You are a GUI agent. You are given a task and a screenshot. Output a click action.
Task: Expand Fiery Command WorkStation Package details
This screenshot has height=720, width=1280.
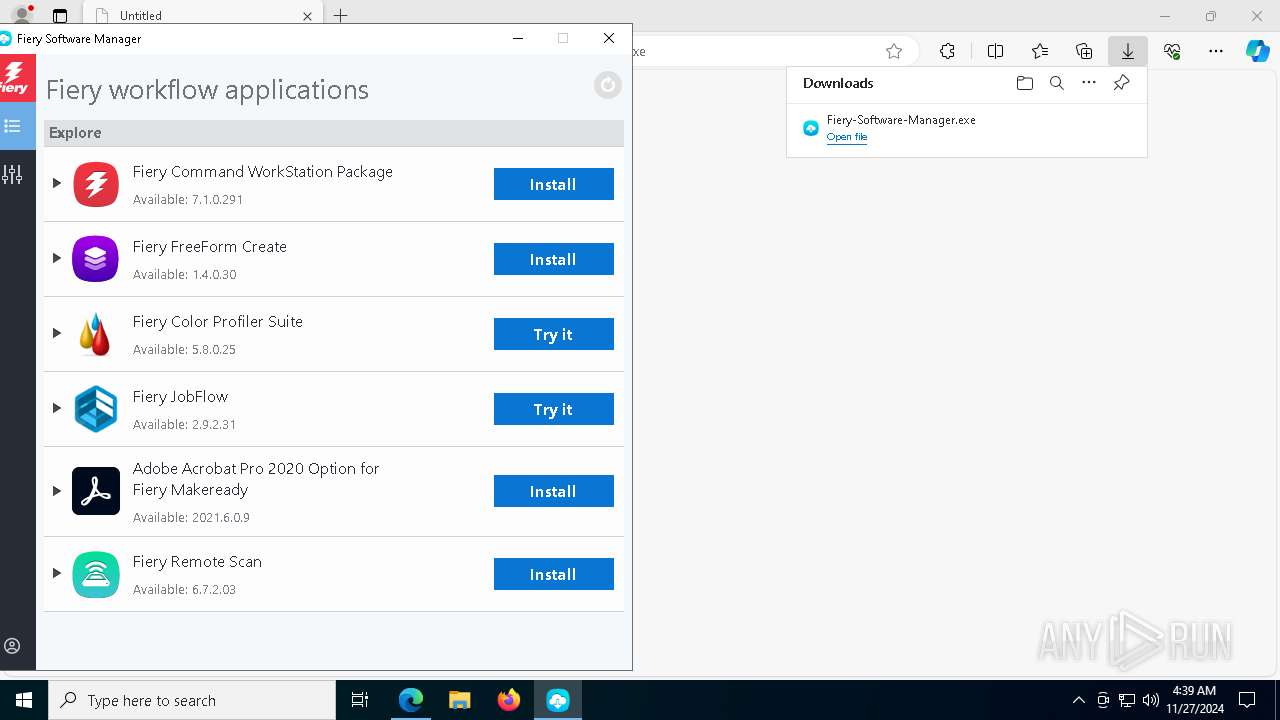(57, 183)
